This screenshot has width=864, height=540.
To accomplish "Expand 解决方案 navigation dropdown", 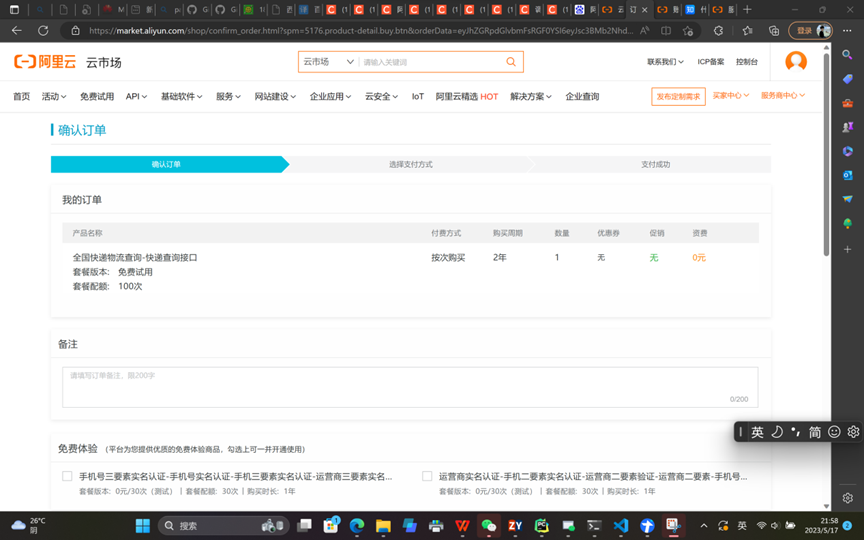I will click(531, 96).
